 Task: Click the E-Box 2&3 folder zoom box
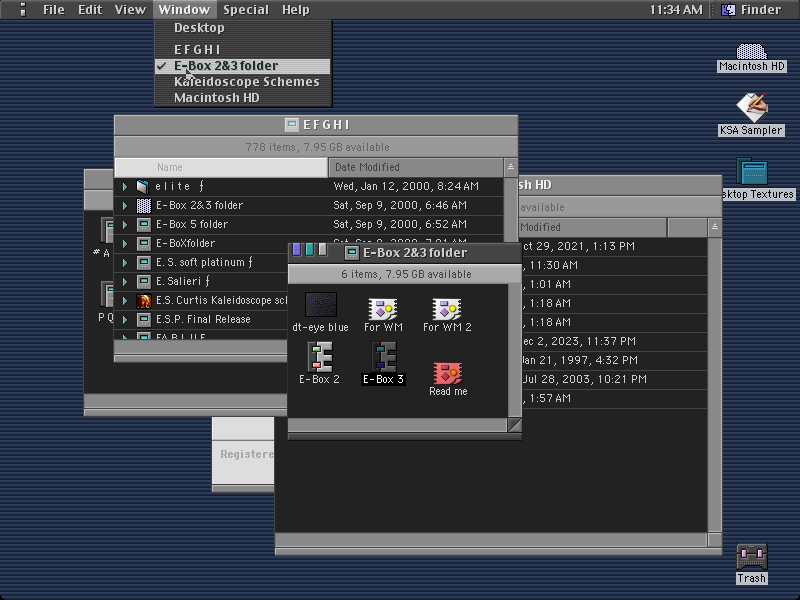tap(309, 249)
